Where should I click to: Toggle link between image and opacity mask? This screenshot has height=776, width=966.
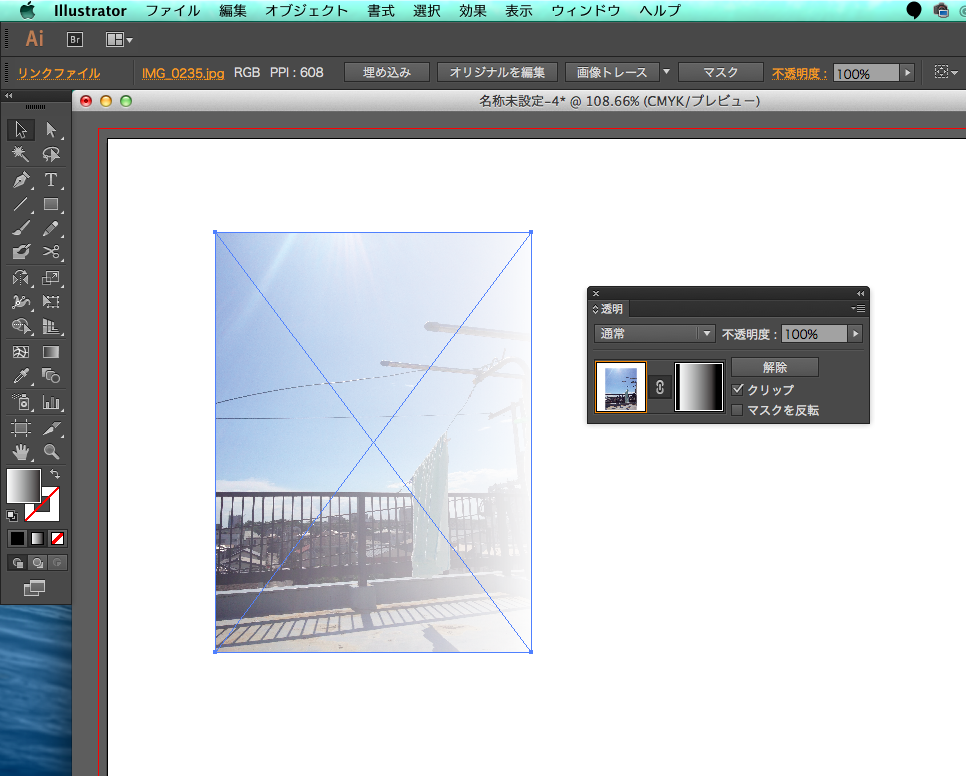tap(660, 387)
